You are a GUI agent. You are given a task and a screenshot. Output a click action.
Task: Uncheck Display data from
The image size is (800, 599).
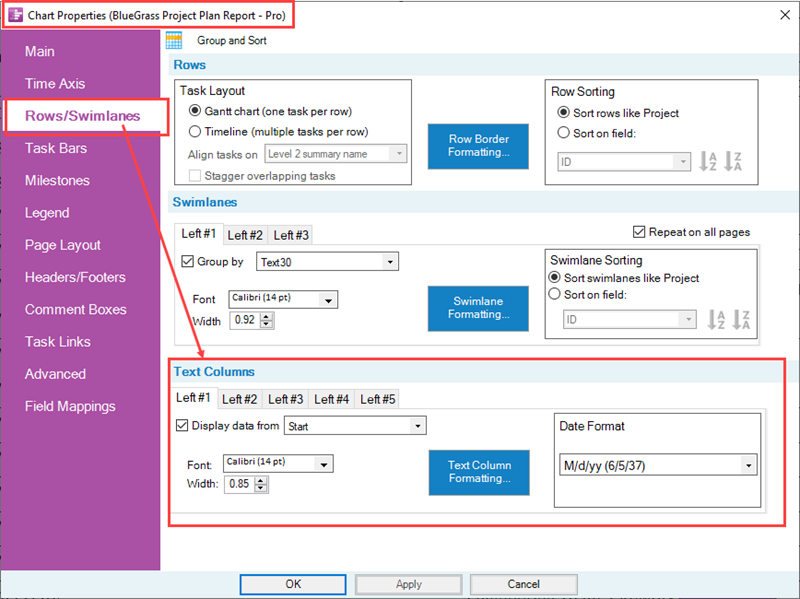pyautogui.click(x=182, y=425)
